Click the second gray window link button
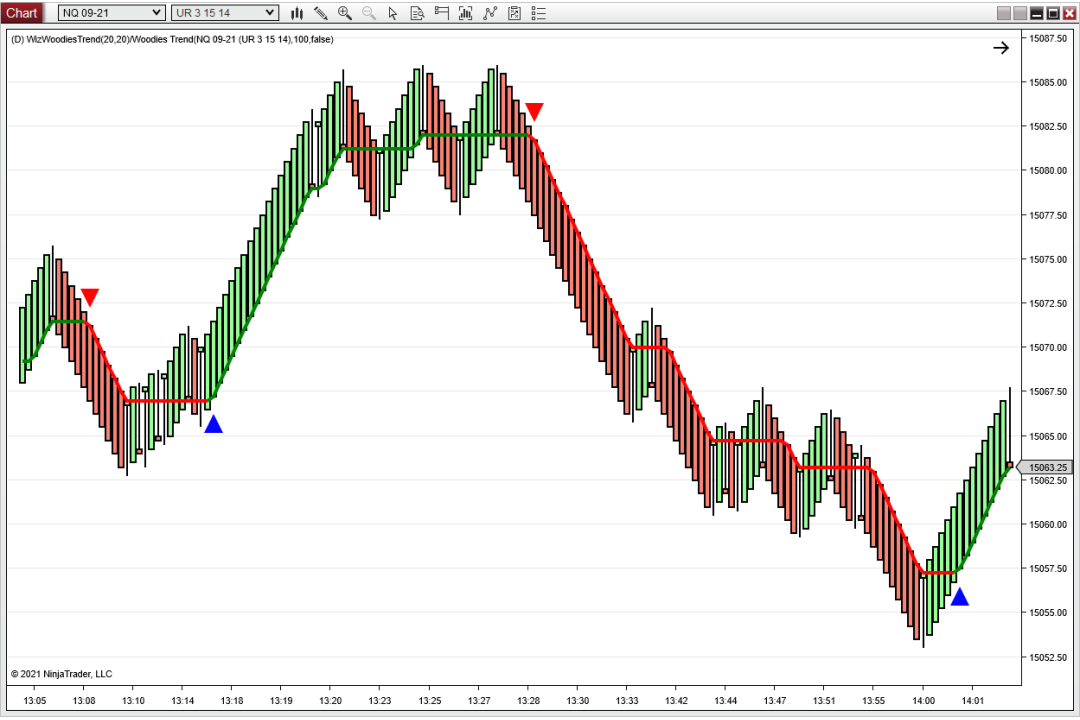This screenshot has height=720, width=1080. click(x=1019, y=13)
